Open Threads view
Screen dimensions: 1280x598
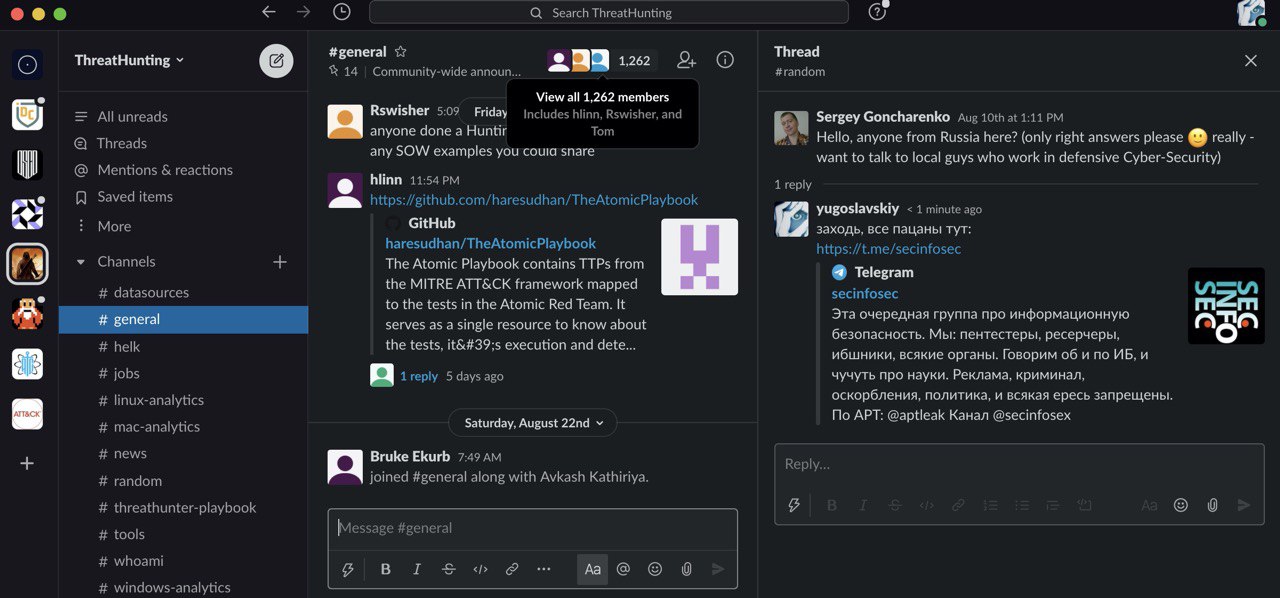(x=121, y=143)
